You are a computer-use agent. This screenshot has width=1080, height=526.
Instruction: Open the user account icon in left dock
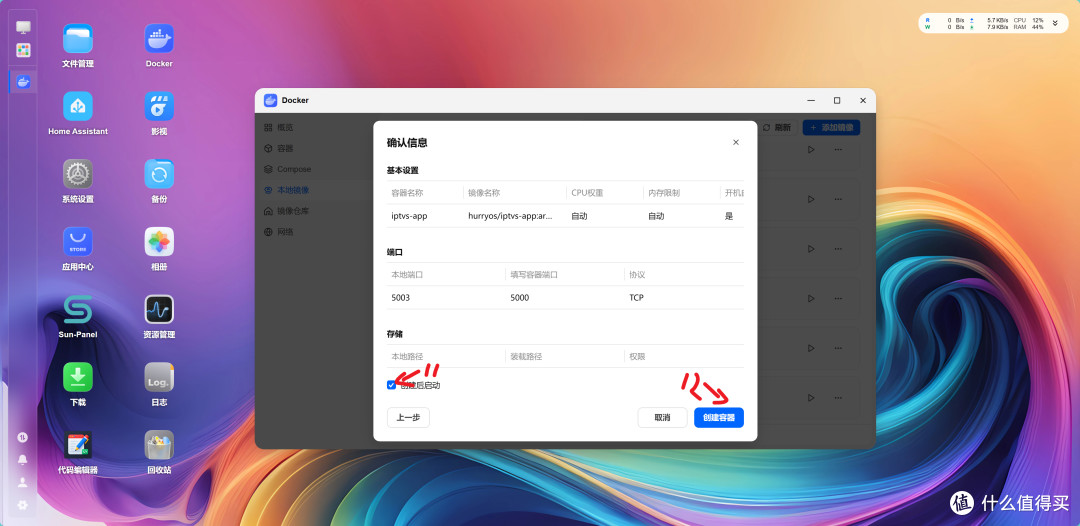23,482
